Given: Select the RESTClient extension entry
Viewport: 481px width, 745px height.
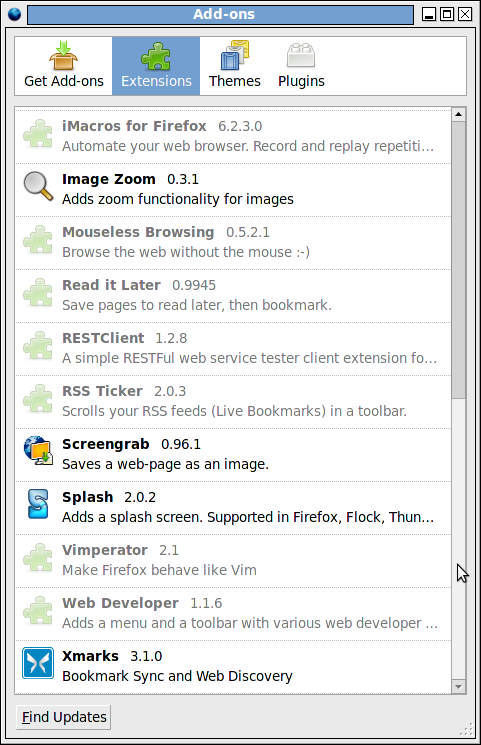Looking at the screenshot, I should pos(233,349).
